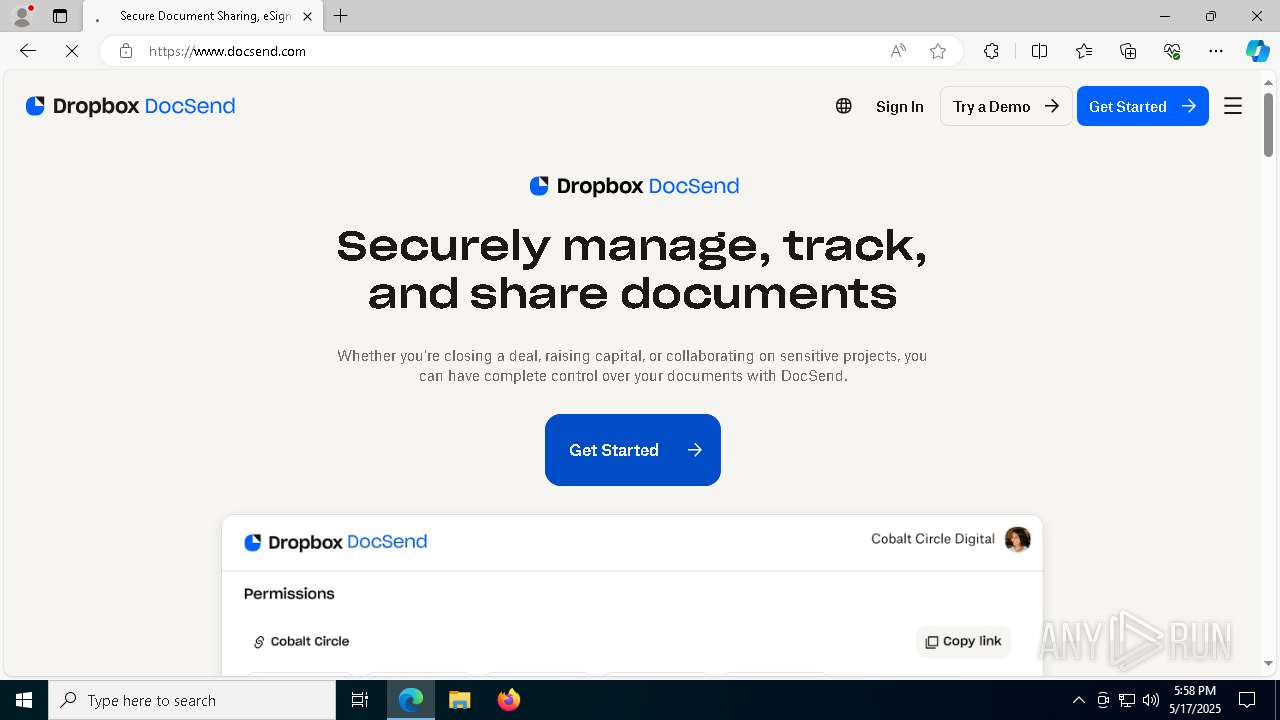The width and height of the screenshot is (1280, 720).
Task: Click Sign In link
Action: click(x=900, y=106)
